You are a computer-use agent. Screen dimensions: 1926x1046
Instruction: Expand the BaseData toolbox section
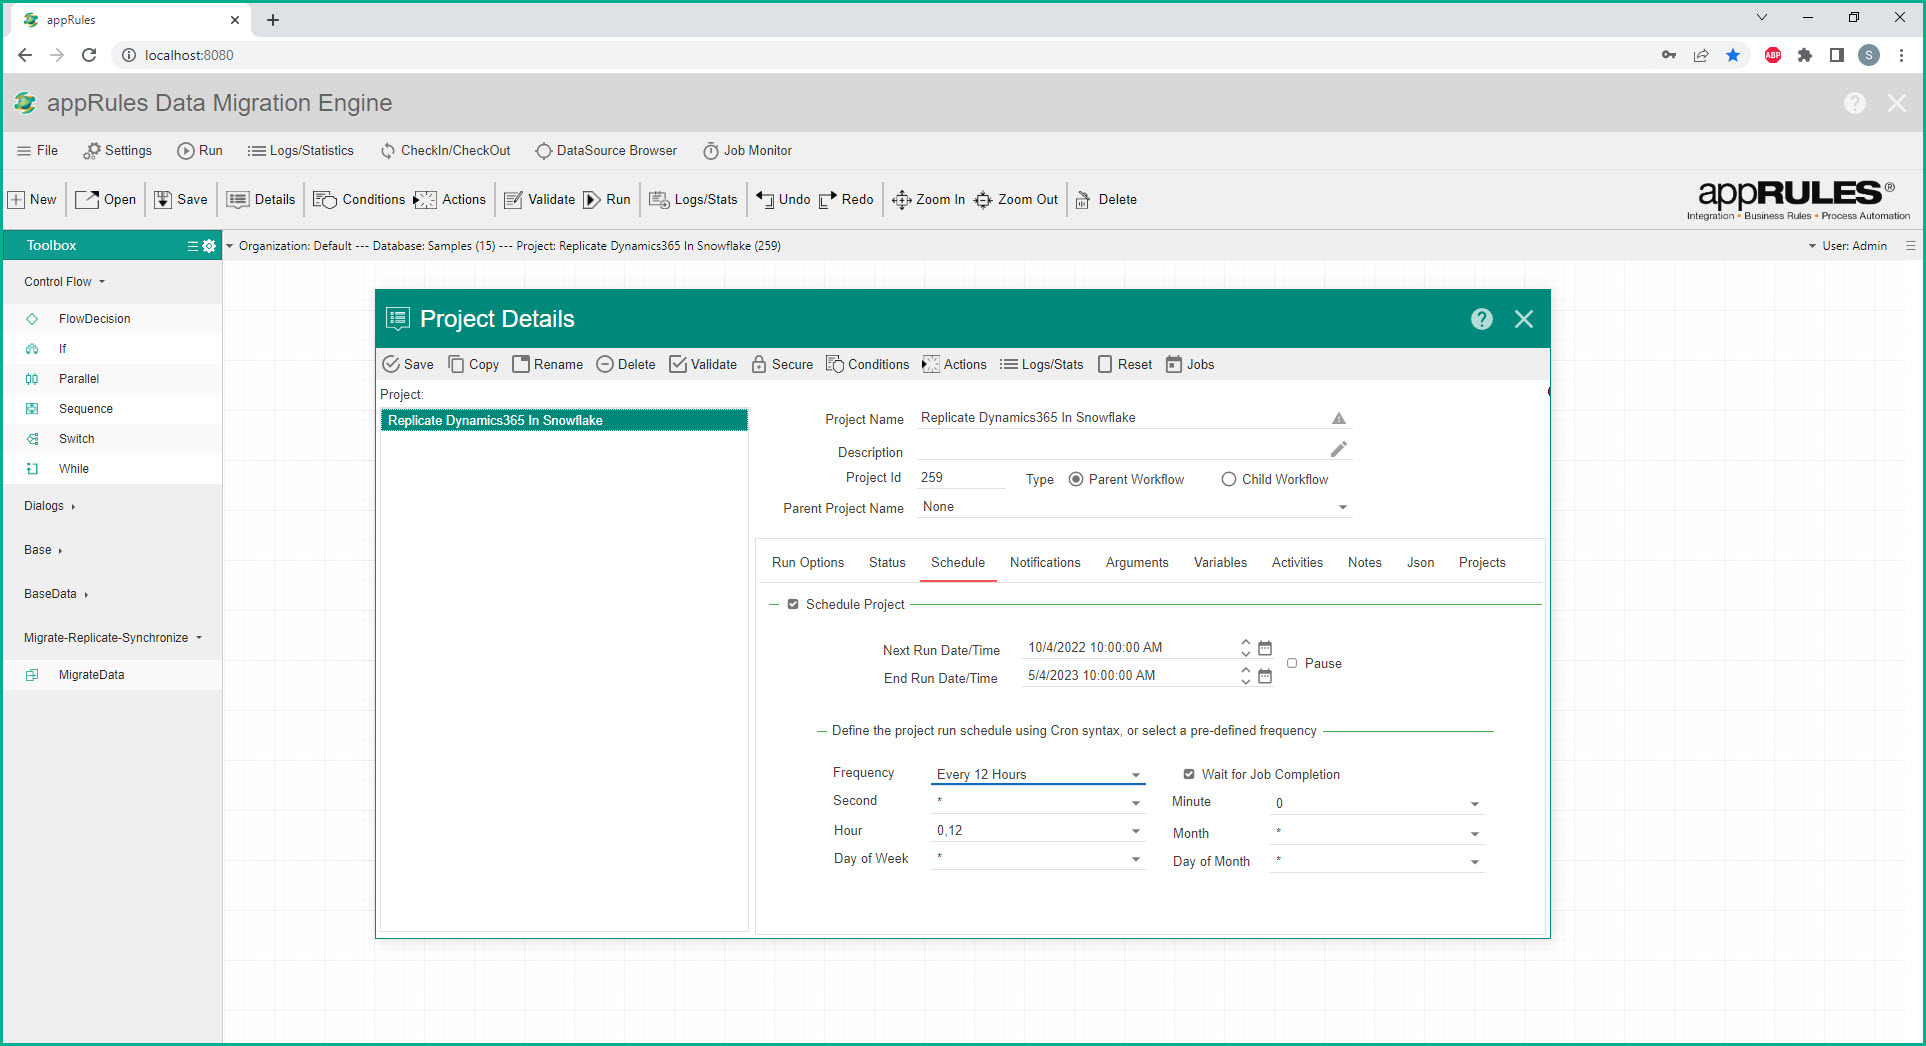[x=56, y=594]
